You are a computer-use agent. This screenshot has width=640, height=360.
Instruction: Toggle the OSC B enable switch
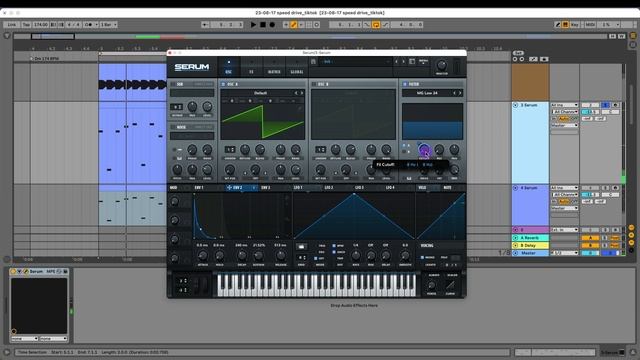[x=313, y=84]
